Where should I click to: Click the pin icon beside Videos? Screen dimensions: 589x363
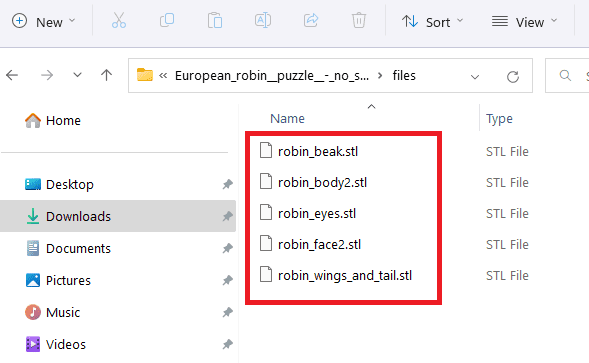click(x=227, y=344)
